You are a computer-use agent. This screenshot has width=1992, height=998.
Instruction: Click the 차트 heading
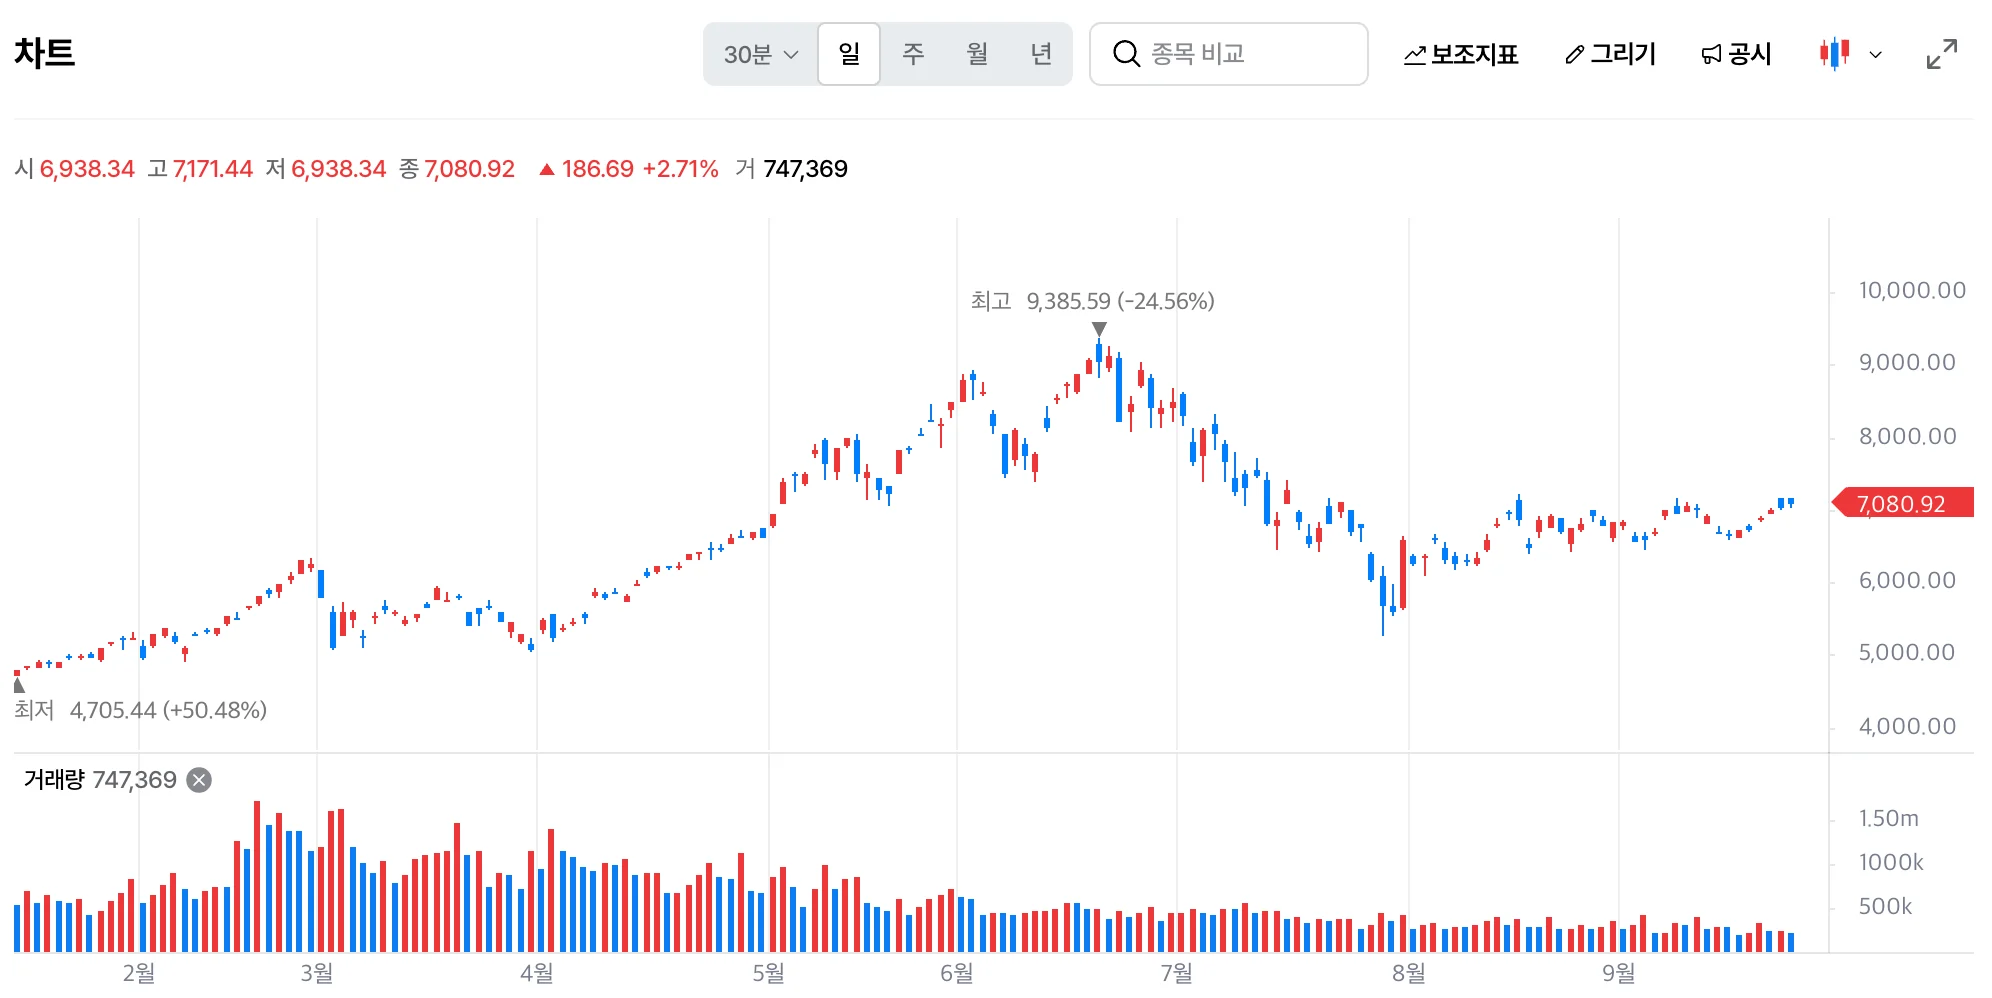pos(45,53)
